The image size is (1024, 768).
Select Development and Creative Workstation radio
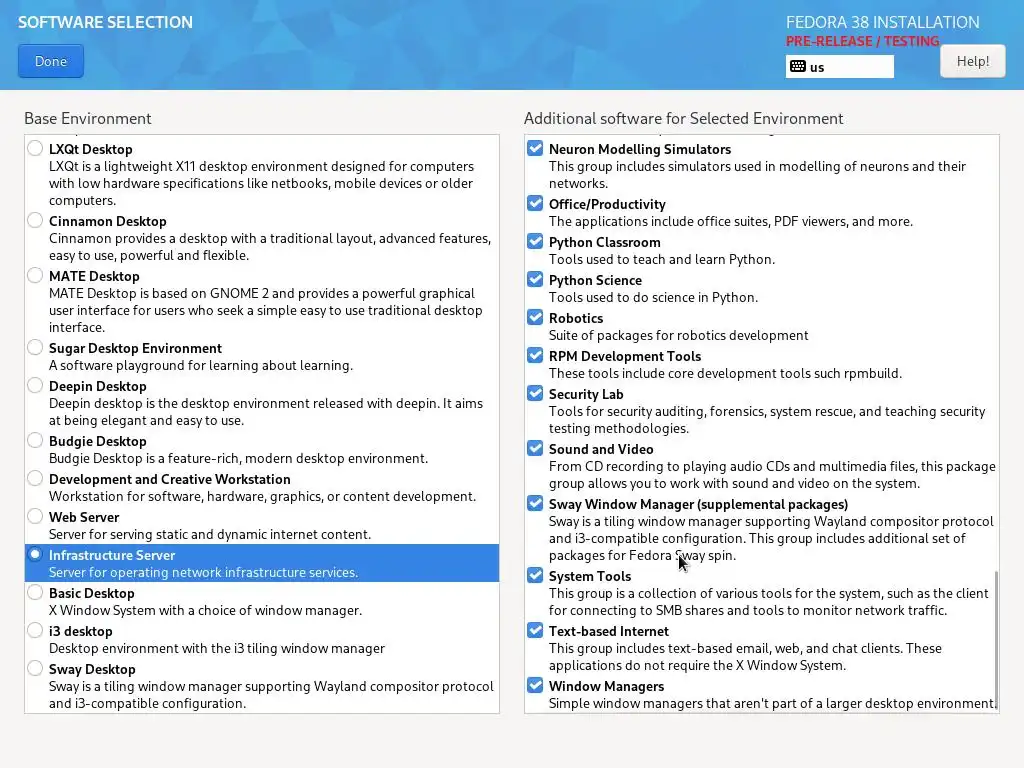[x=35, y=477]
